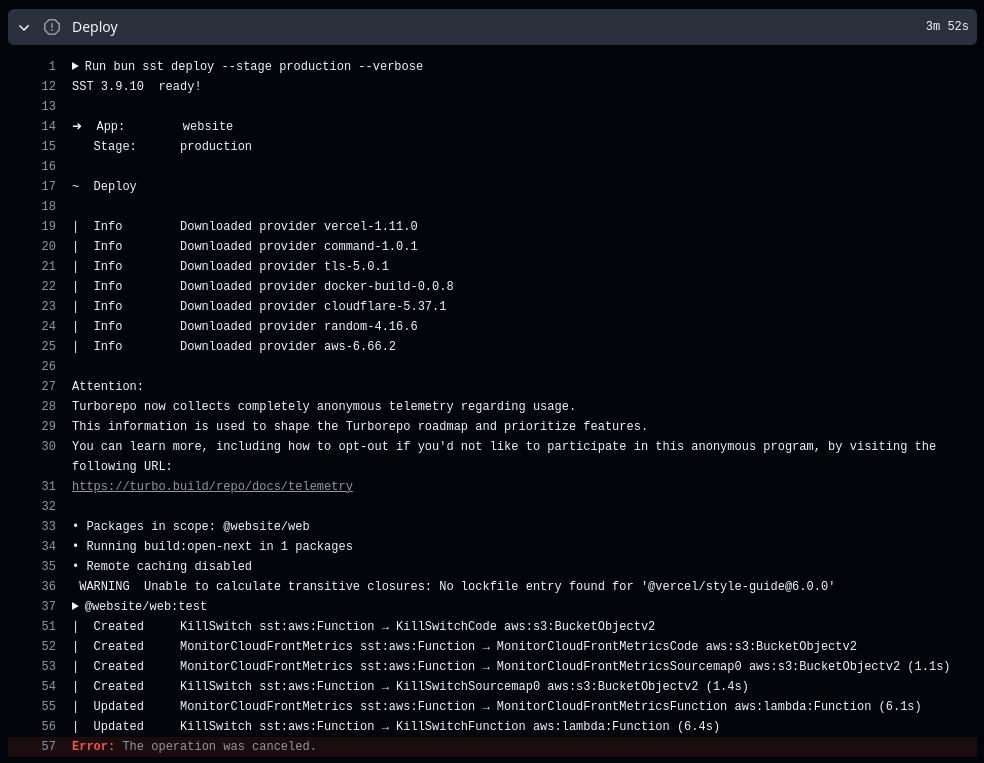Click 'Packages in scope: @website/web' line
The height and width of the screenshot is (763, 984).
191,526
